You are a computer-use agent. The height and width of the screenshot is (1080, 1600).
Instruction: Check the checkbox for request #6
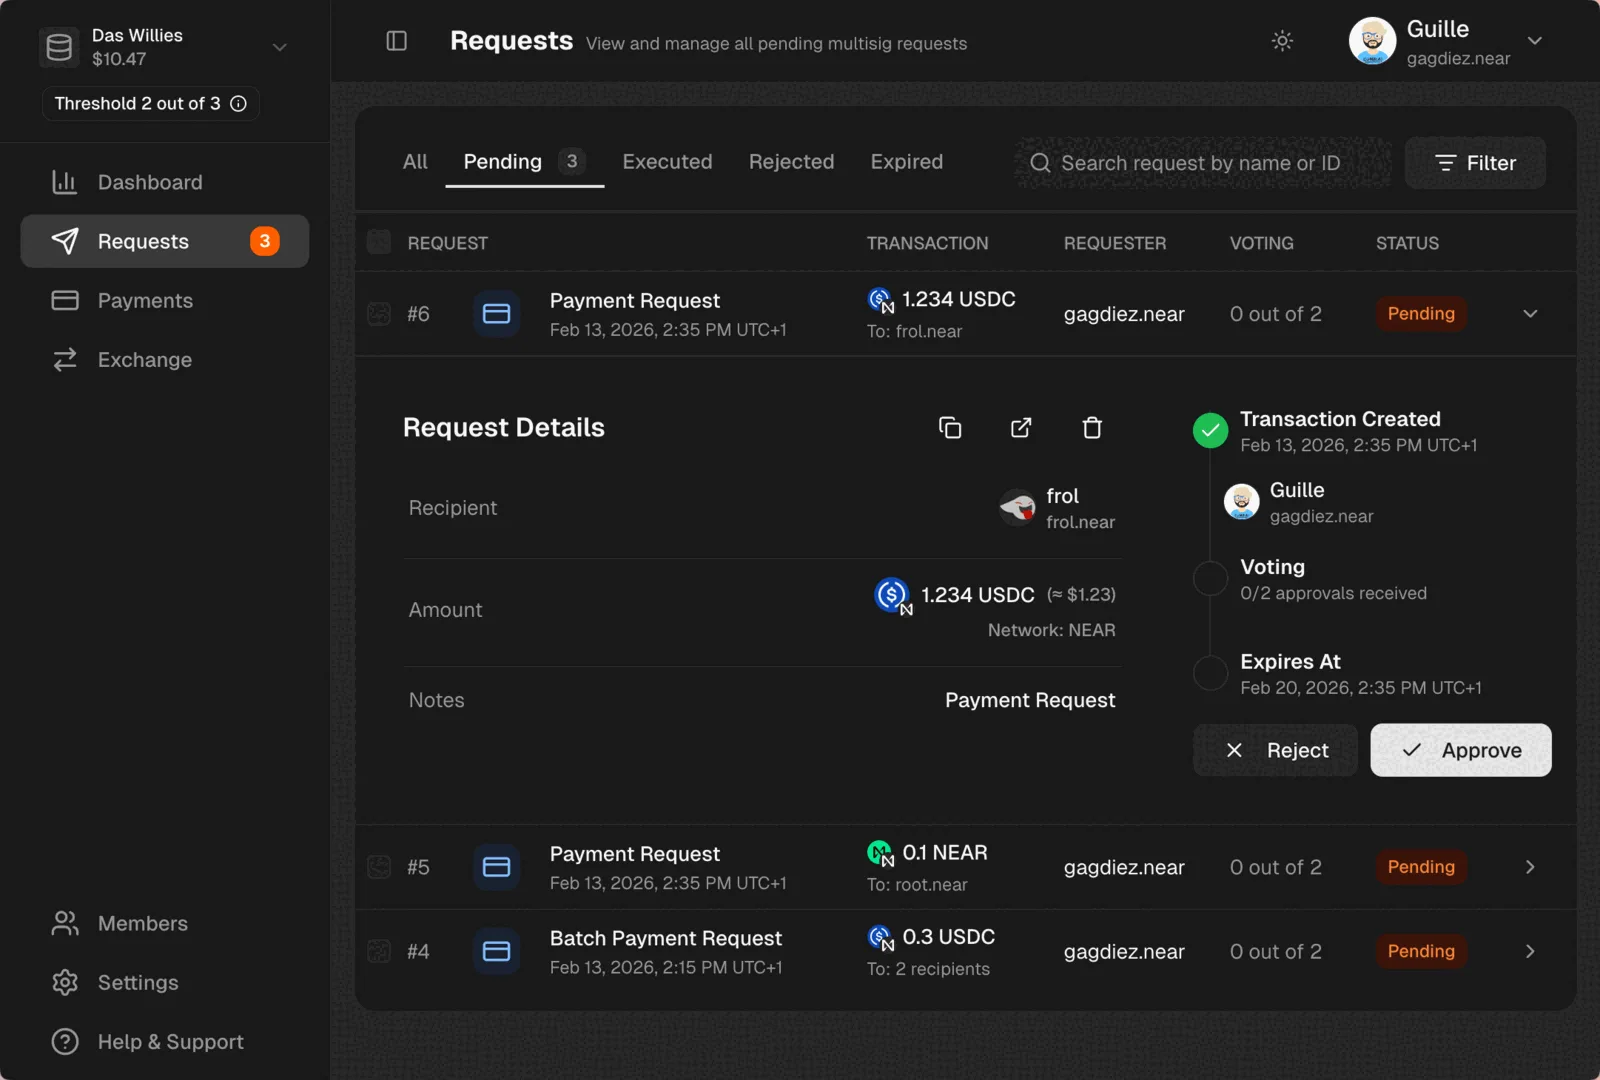[x=379, y=314]
